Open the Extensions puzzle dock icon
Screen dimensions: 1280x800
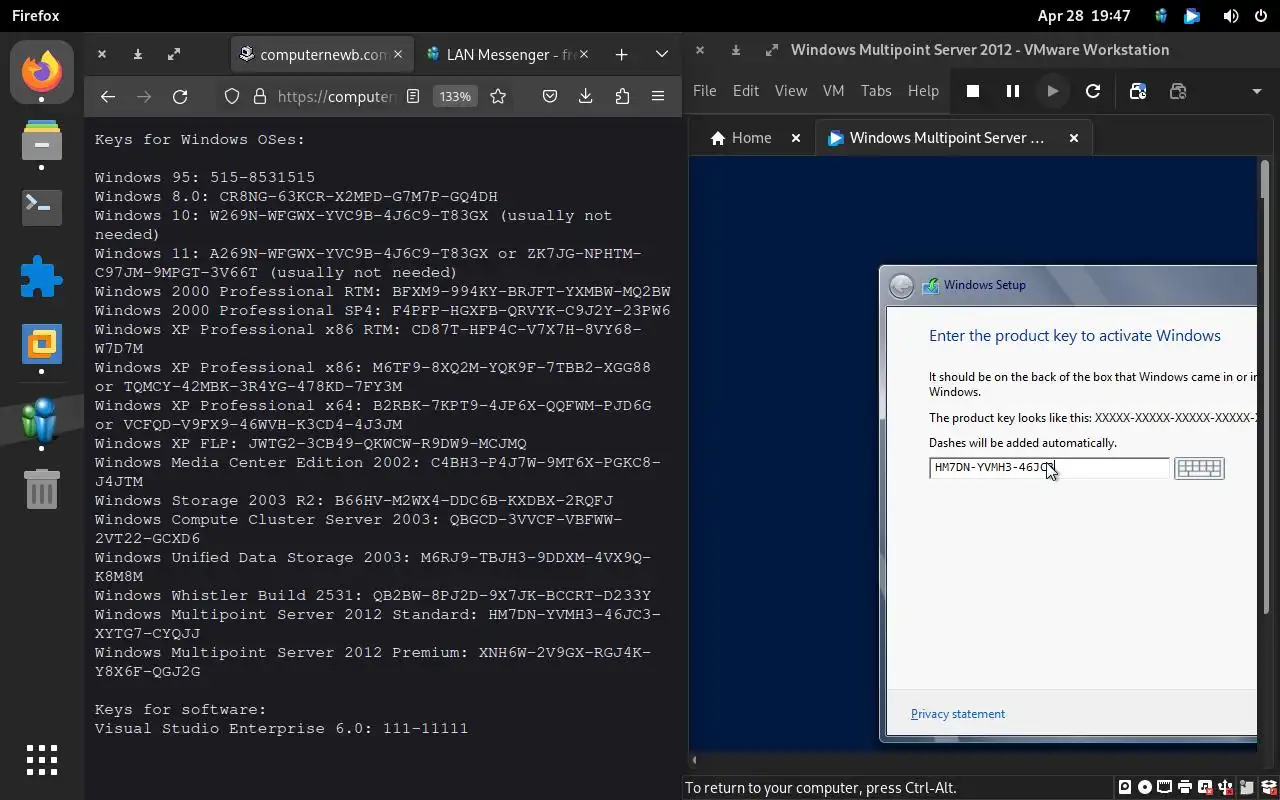(42, 276)
